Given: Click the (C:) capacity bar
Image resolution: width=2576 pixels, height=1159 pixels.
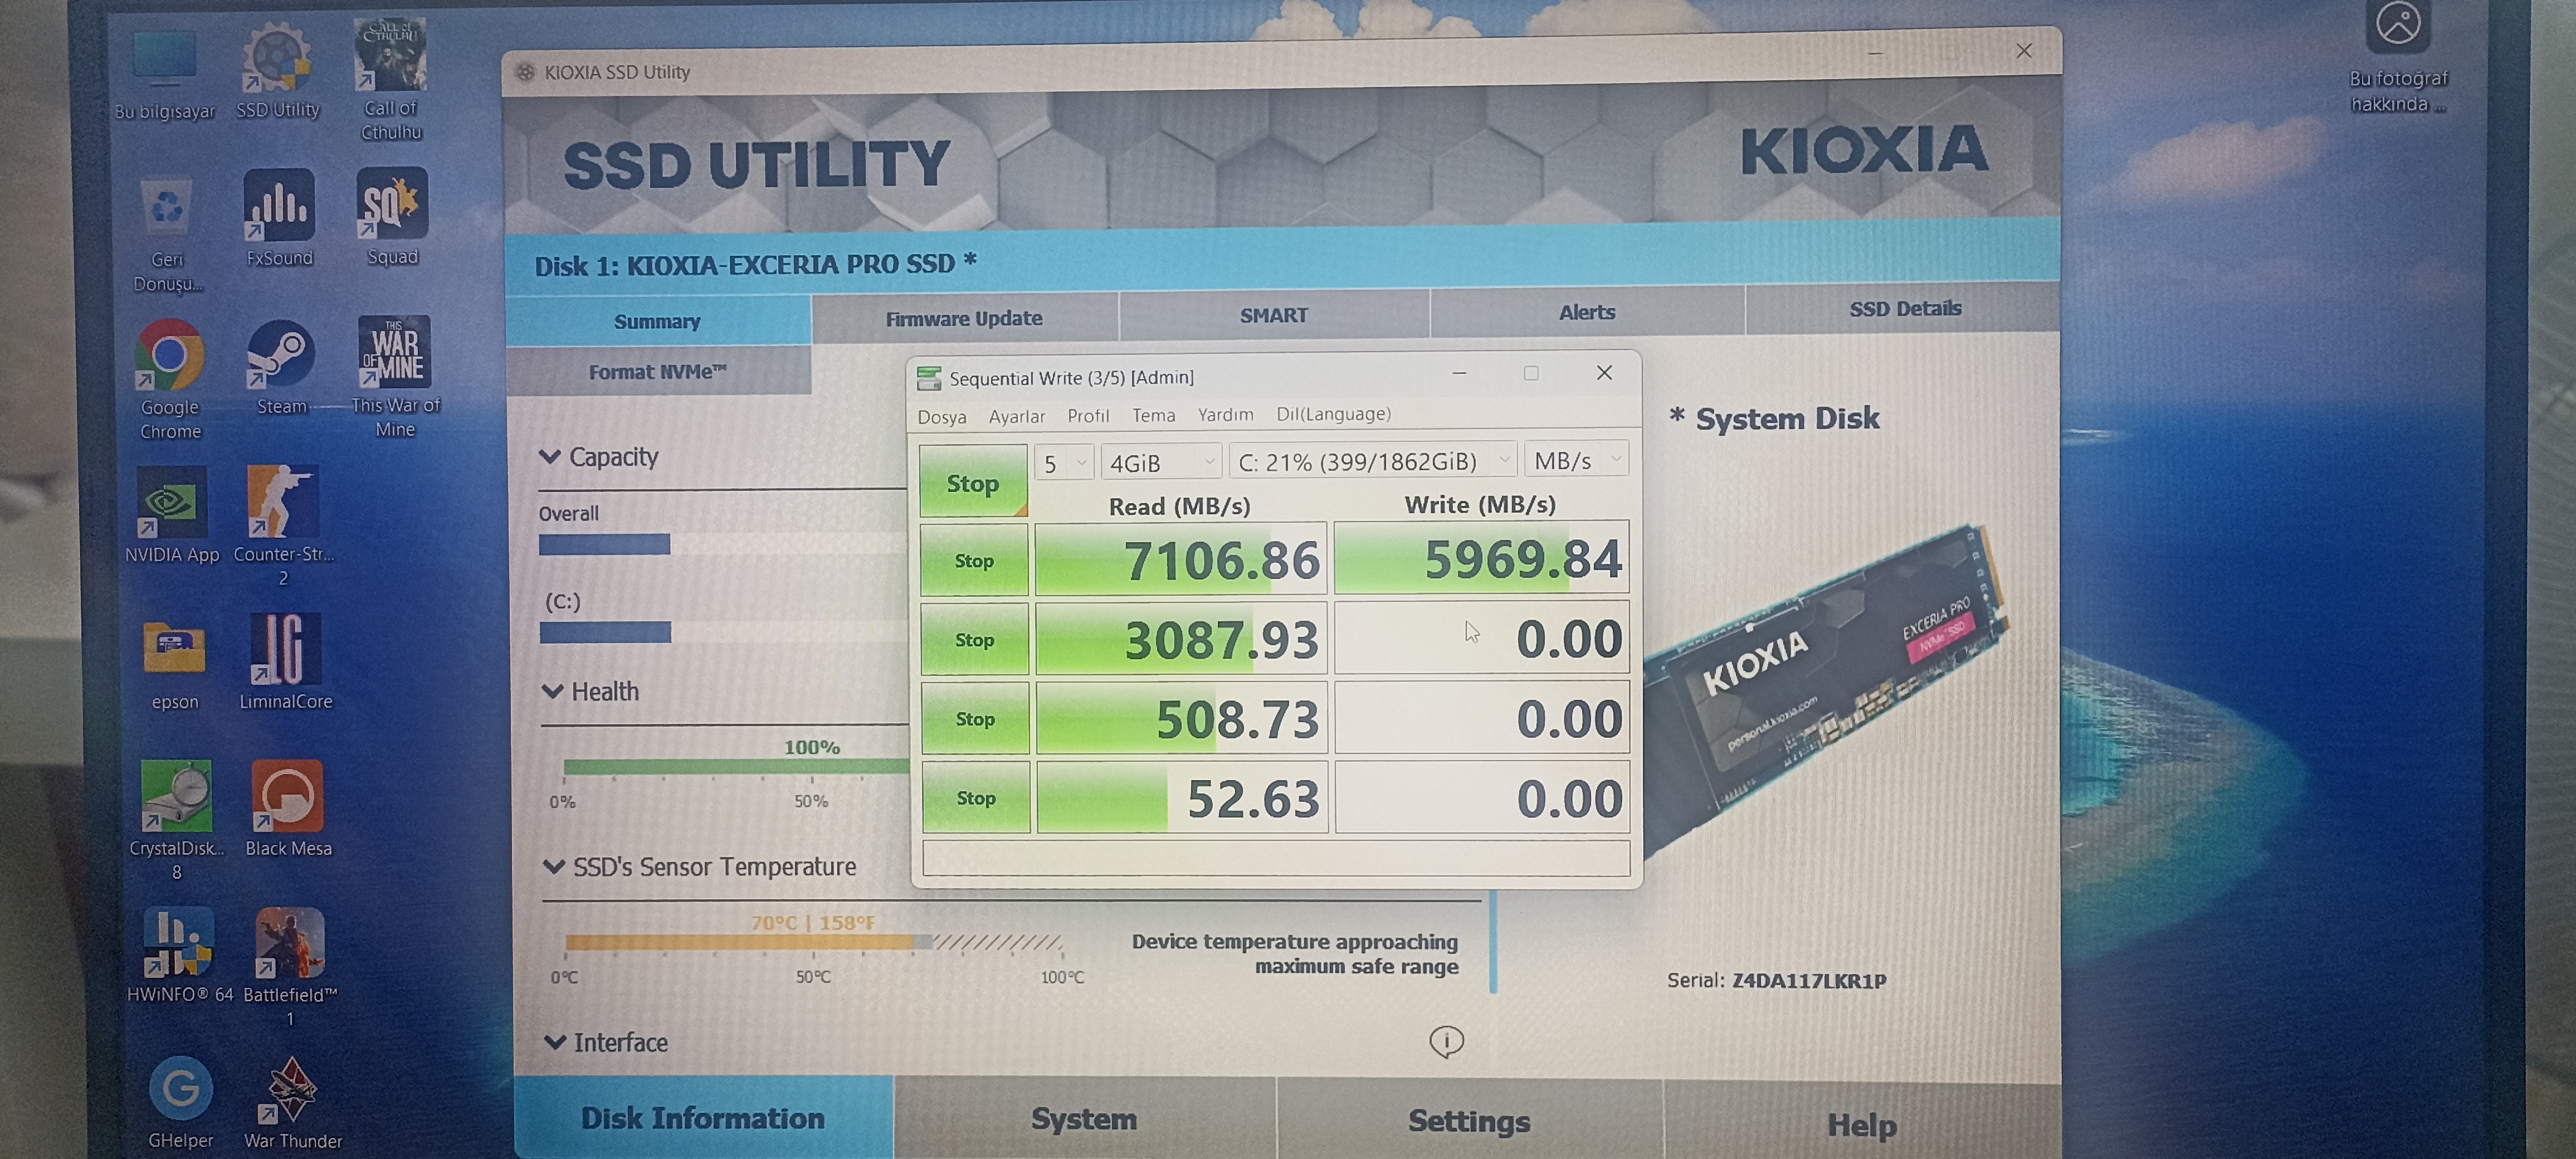Looking at the screenshot, I should pyautogui.click(x=723, y=632).
